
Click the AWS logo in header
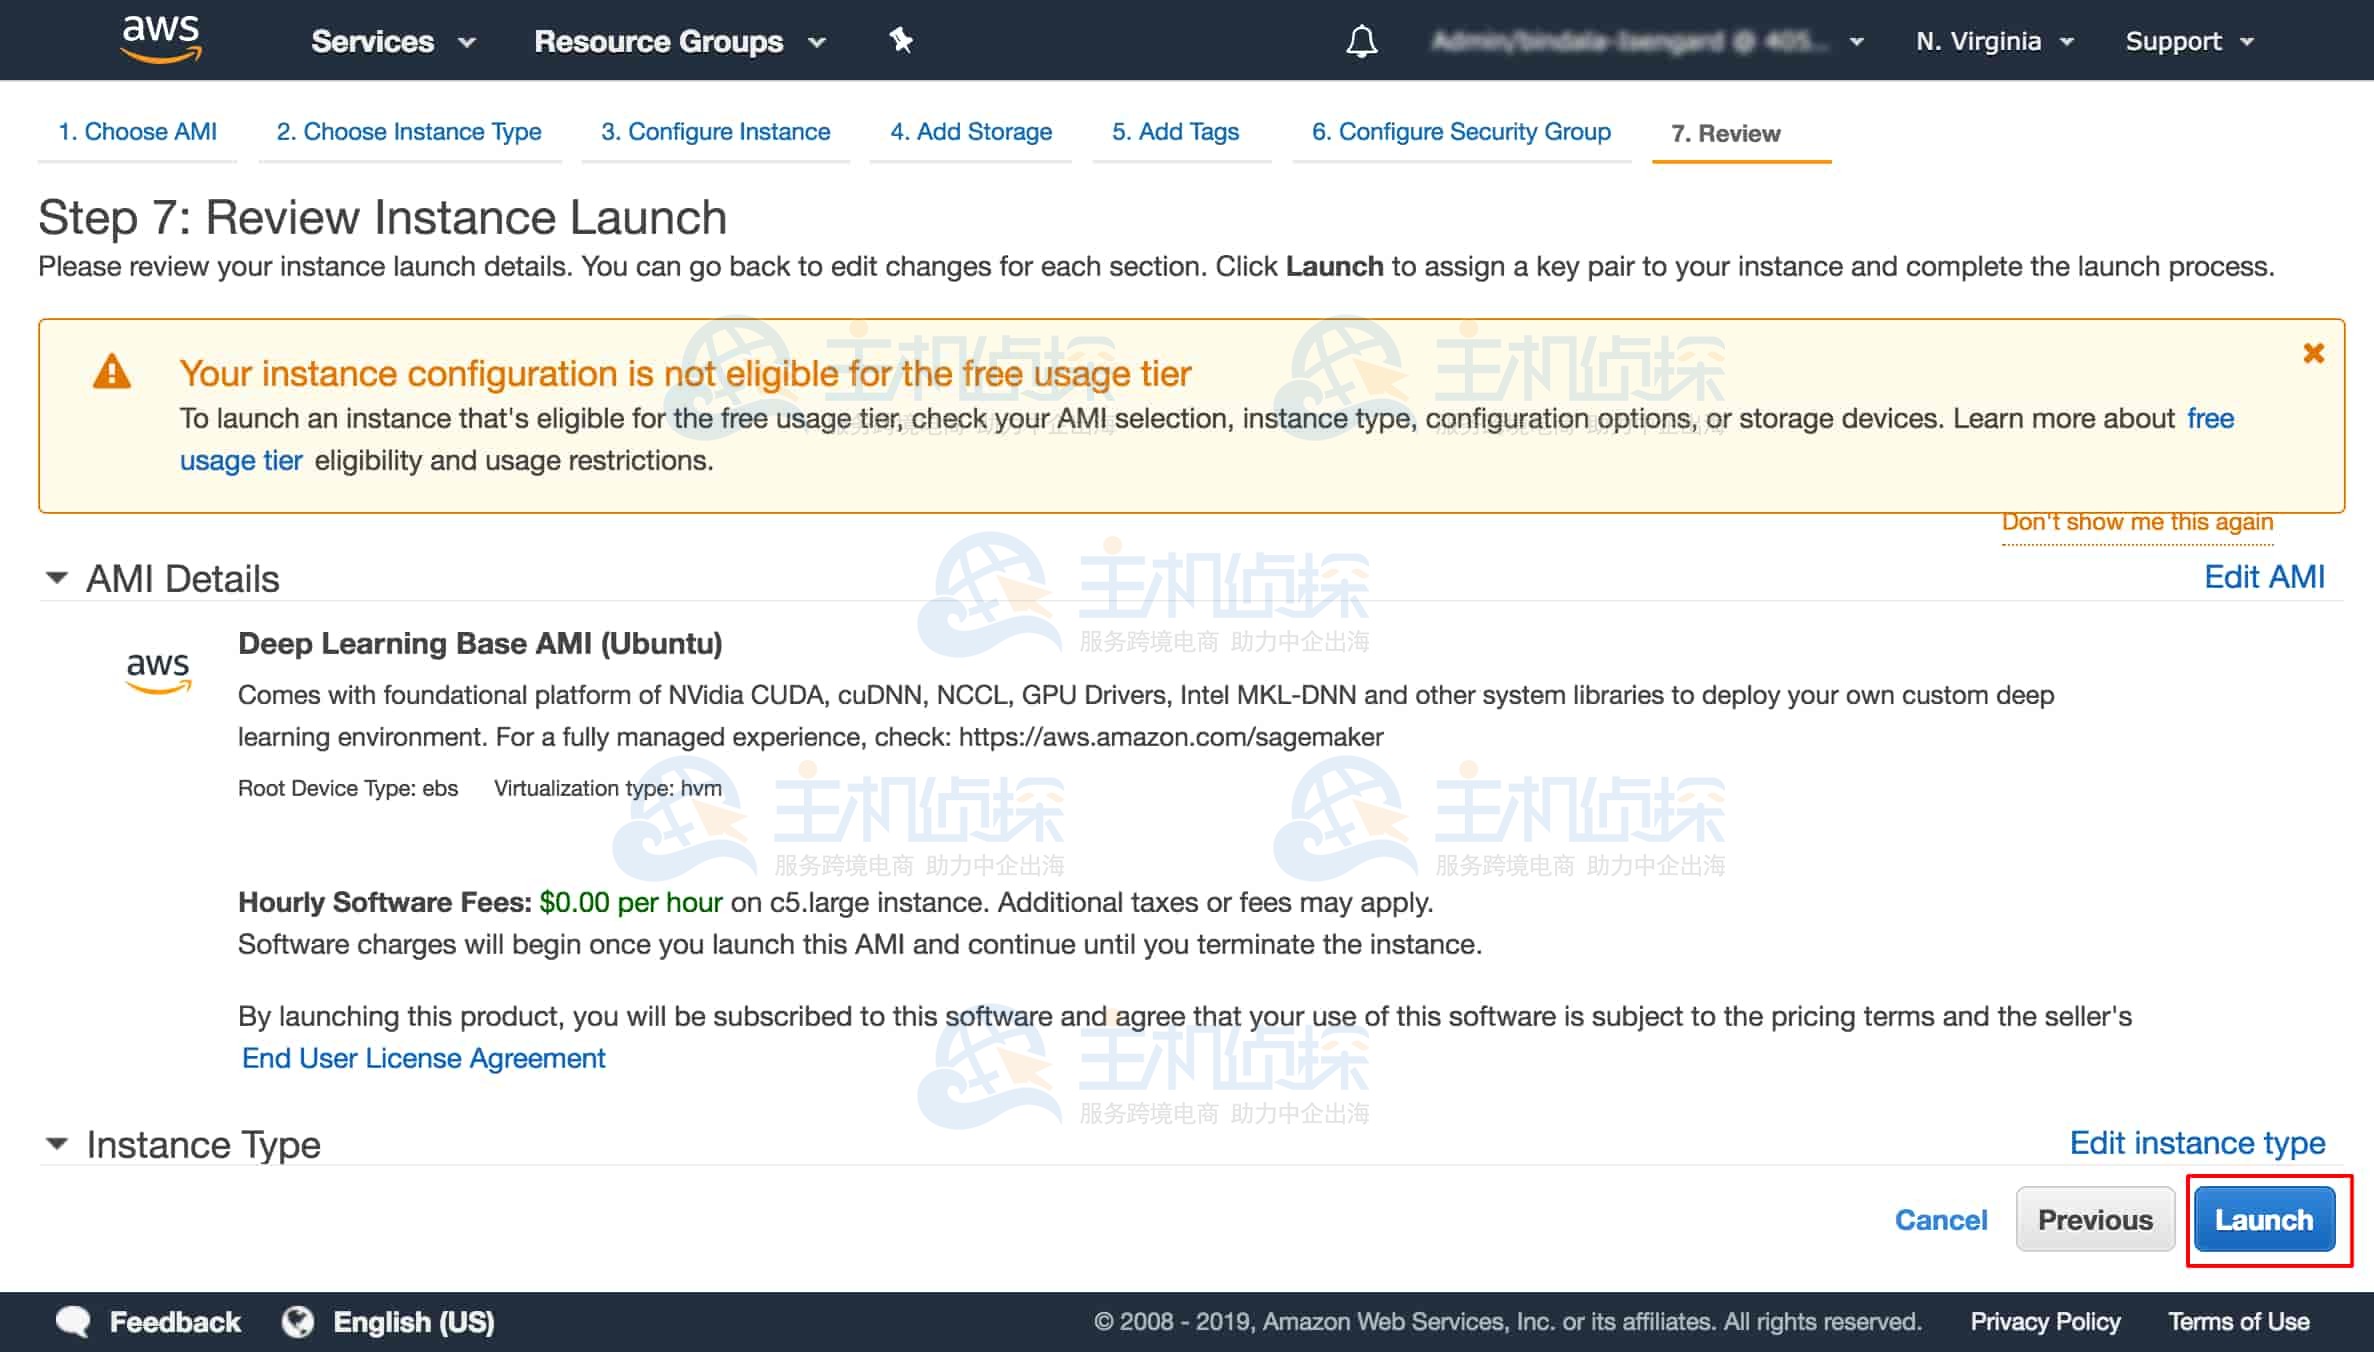(160, 40)
